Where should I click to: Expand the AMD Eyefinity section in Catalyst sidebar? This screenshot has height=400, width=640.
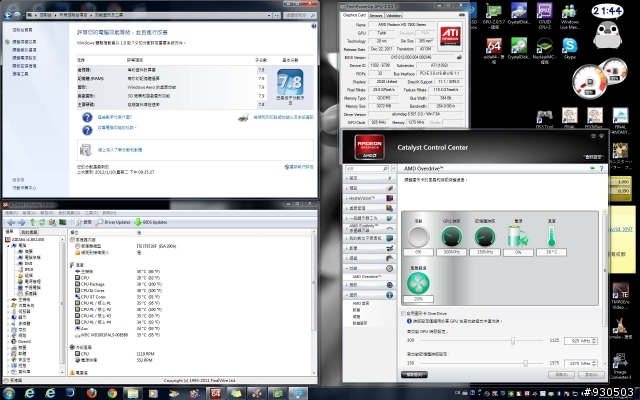coord(369,228)
